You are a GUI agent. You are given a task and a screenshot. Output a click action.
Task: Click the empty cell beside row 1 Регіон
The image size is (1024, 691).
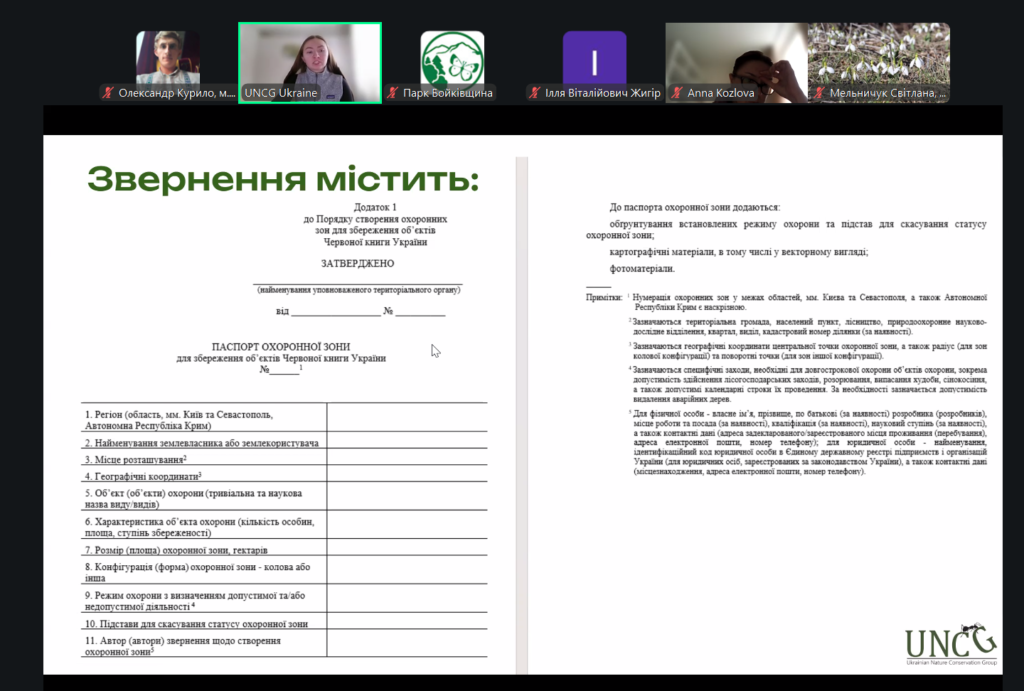407,419
